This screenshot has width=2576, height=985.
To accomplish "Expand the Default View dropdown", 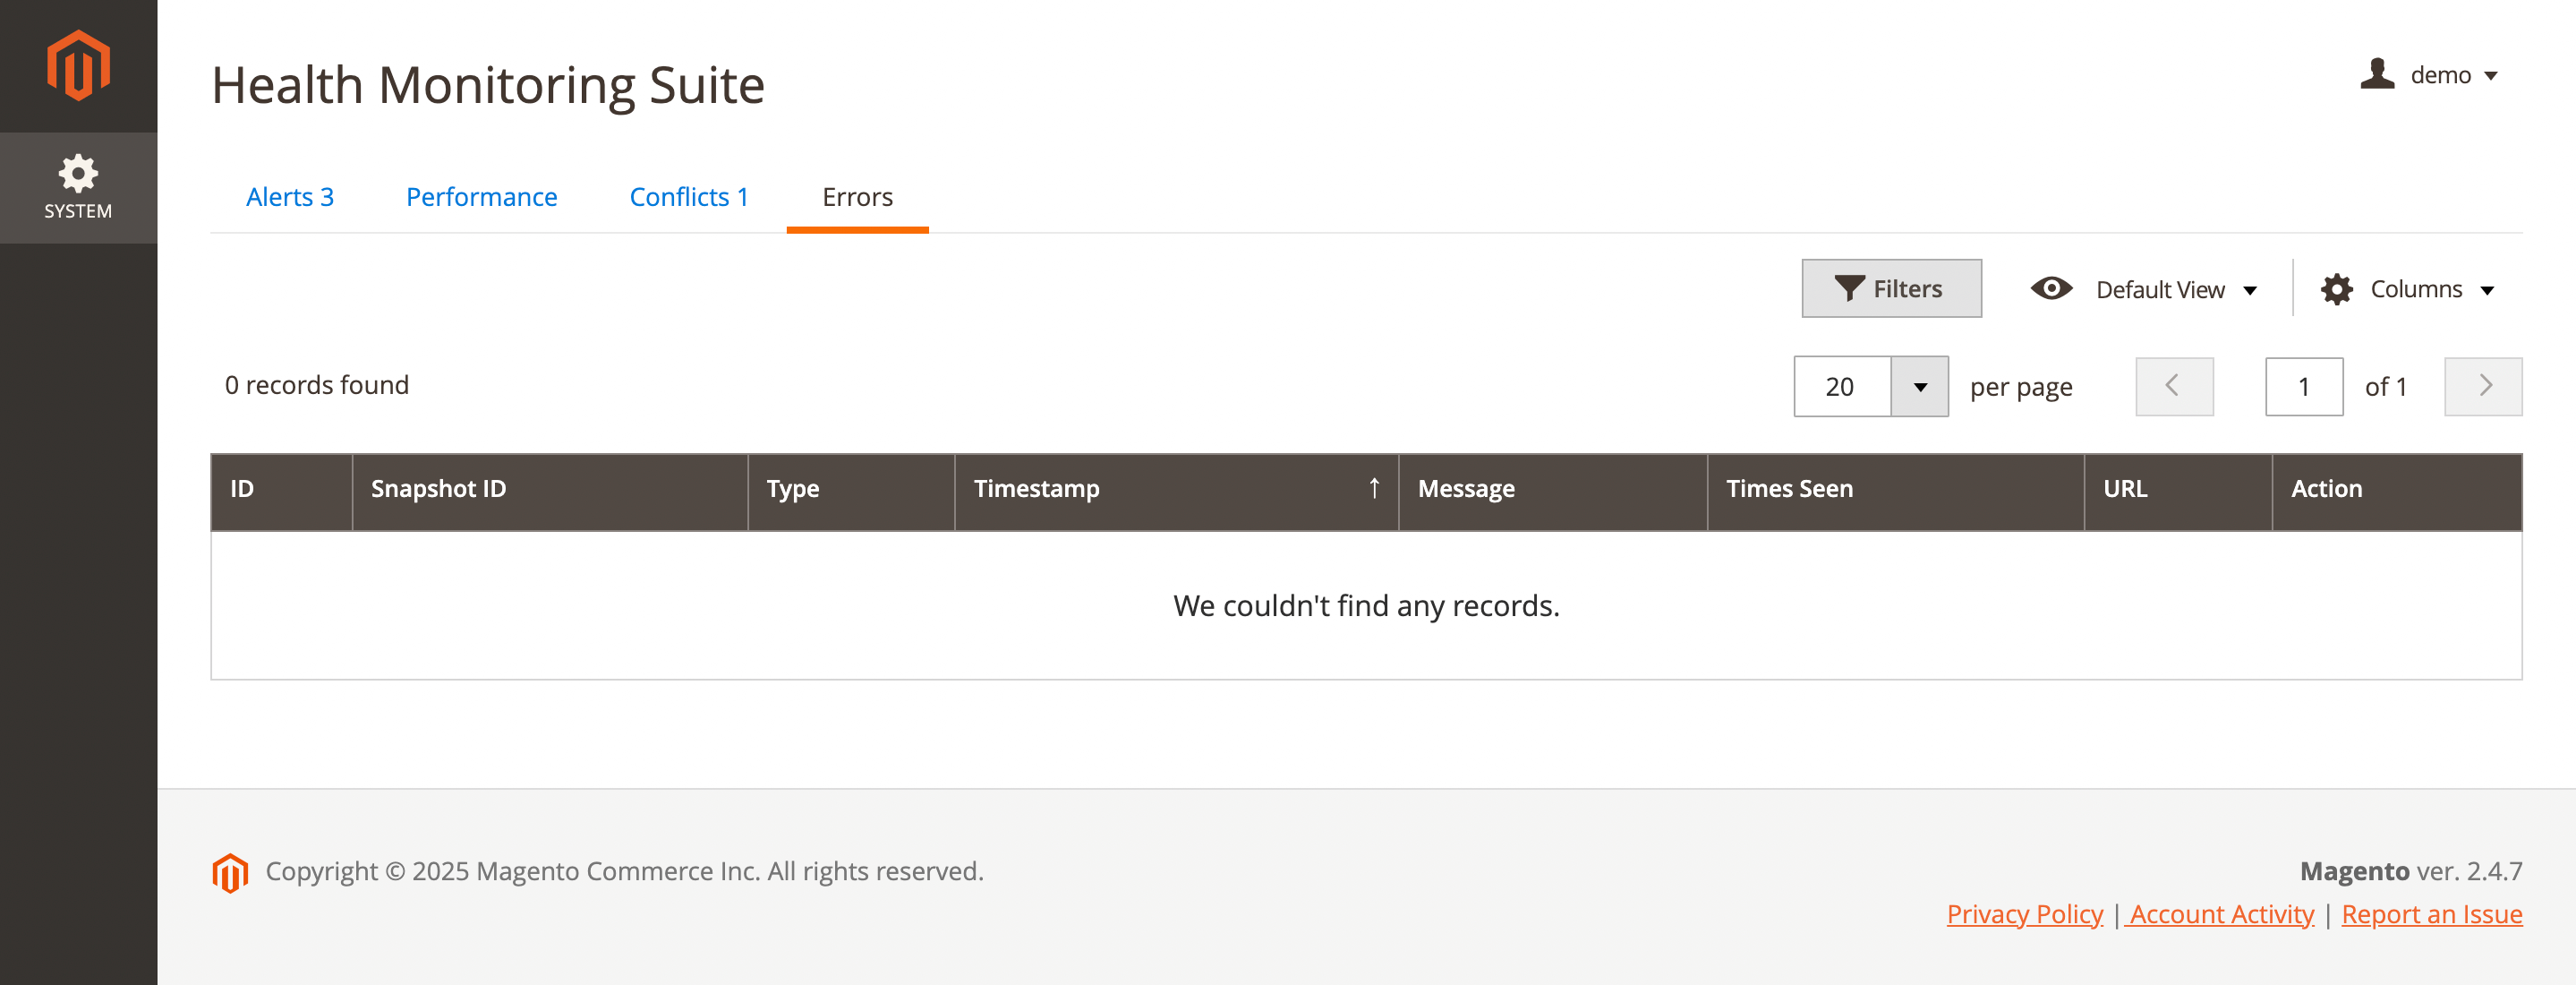I will point(2176,290).
